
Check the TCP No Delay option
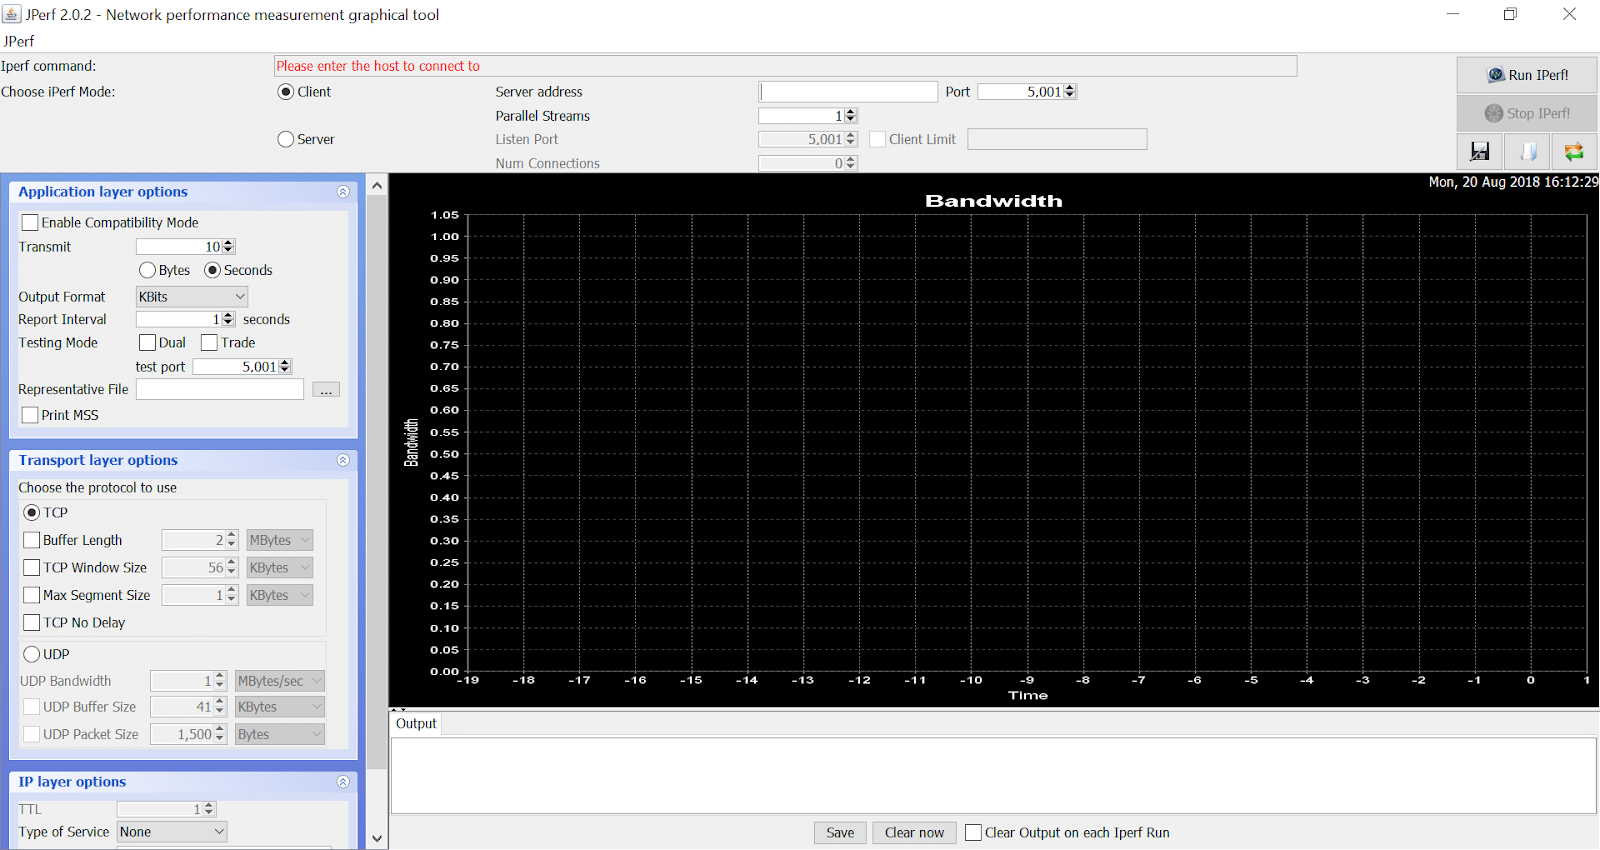tap(32, 623)
